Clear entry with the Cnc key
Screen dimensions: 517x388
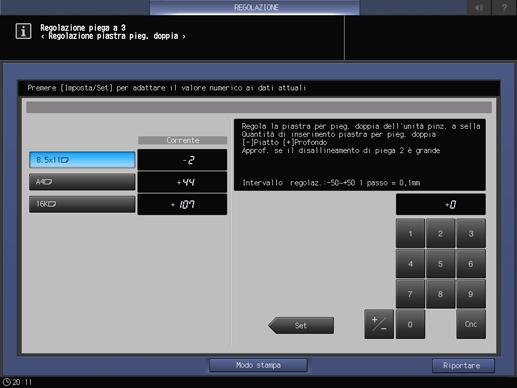click(x=471, y=324)
